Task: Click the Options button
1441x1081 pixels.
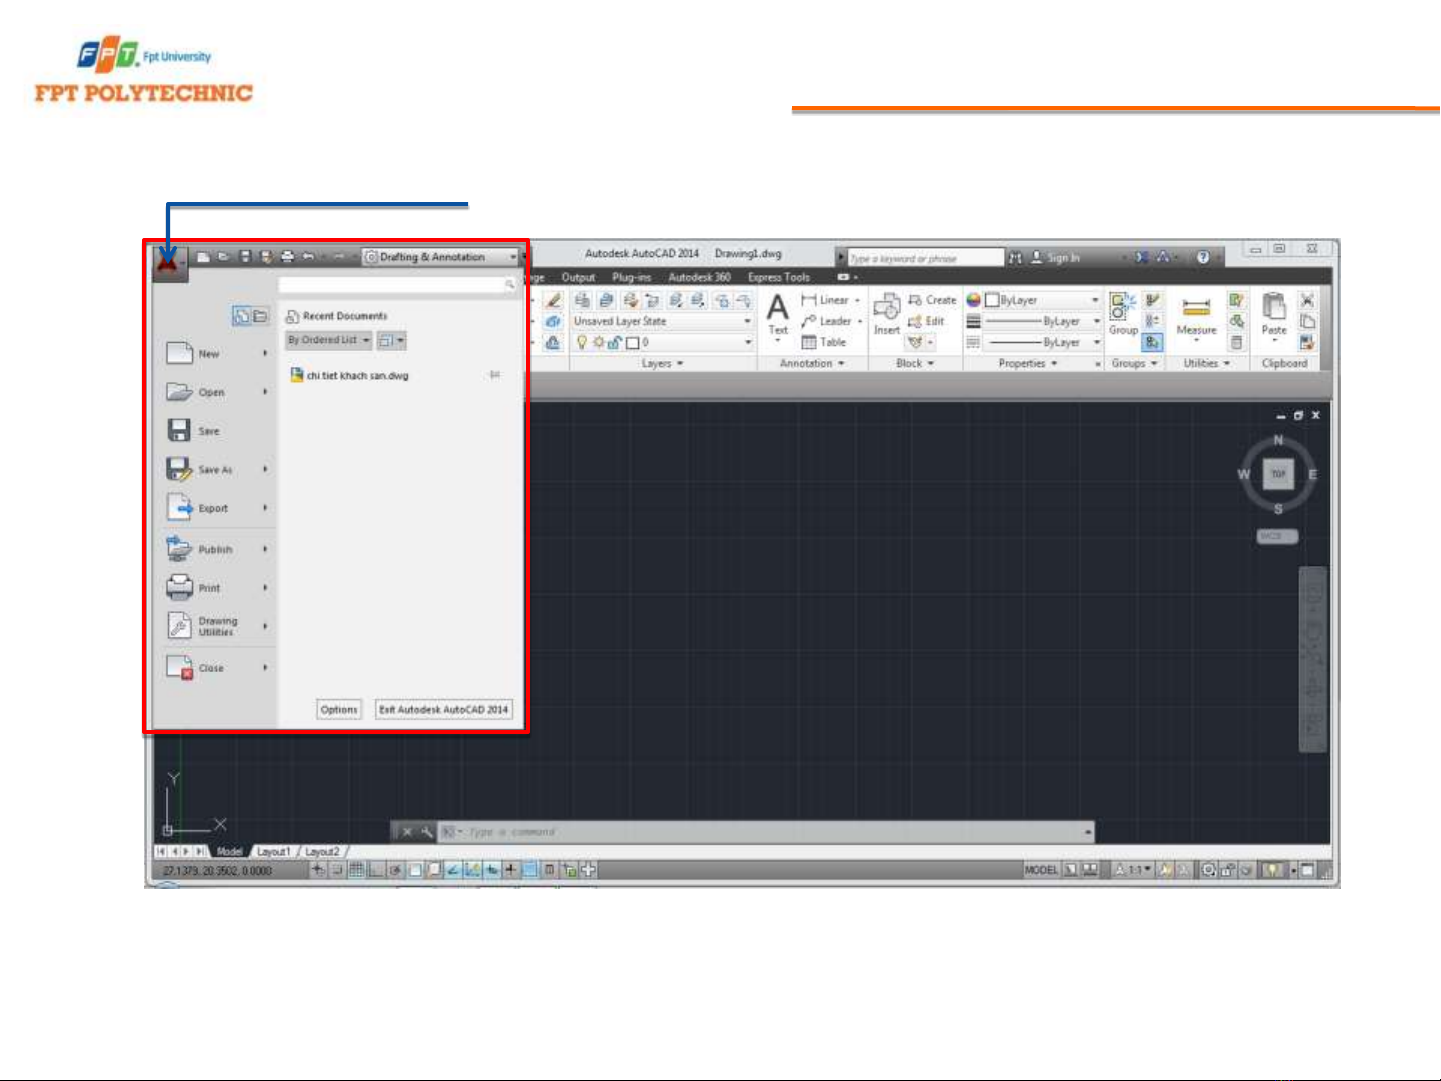Action: 339,709
